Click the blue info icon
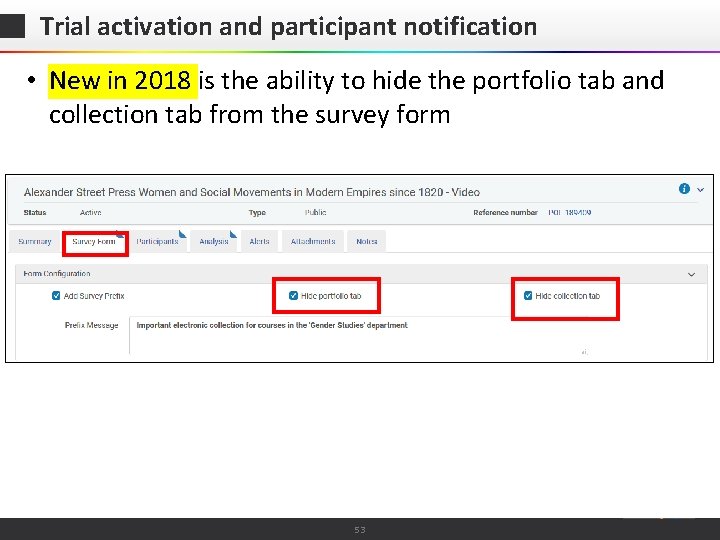This screenshot has width=720, height=540. point(684,189)
